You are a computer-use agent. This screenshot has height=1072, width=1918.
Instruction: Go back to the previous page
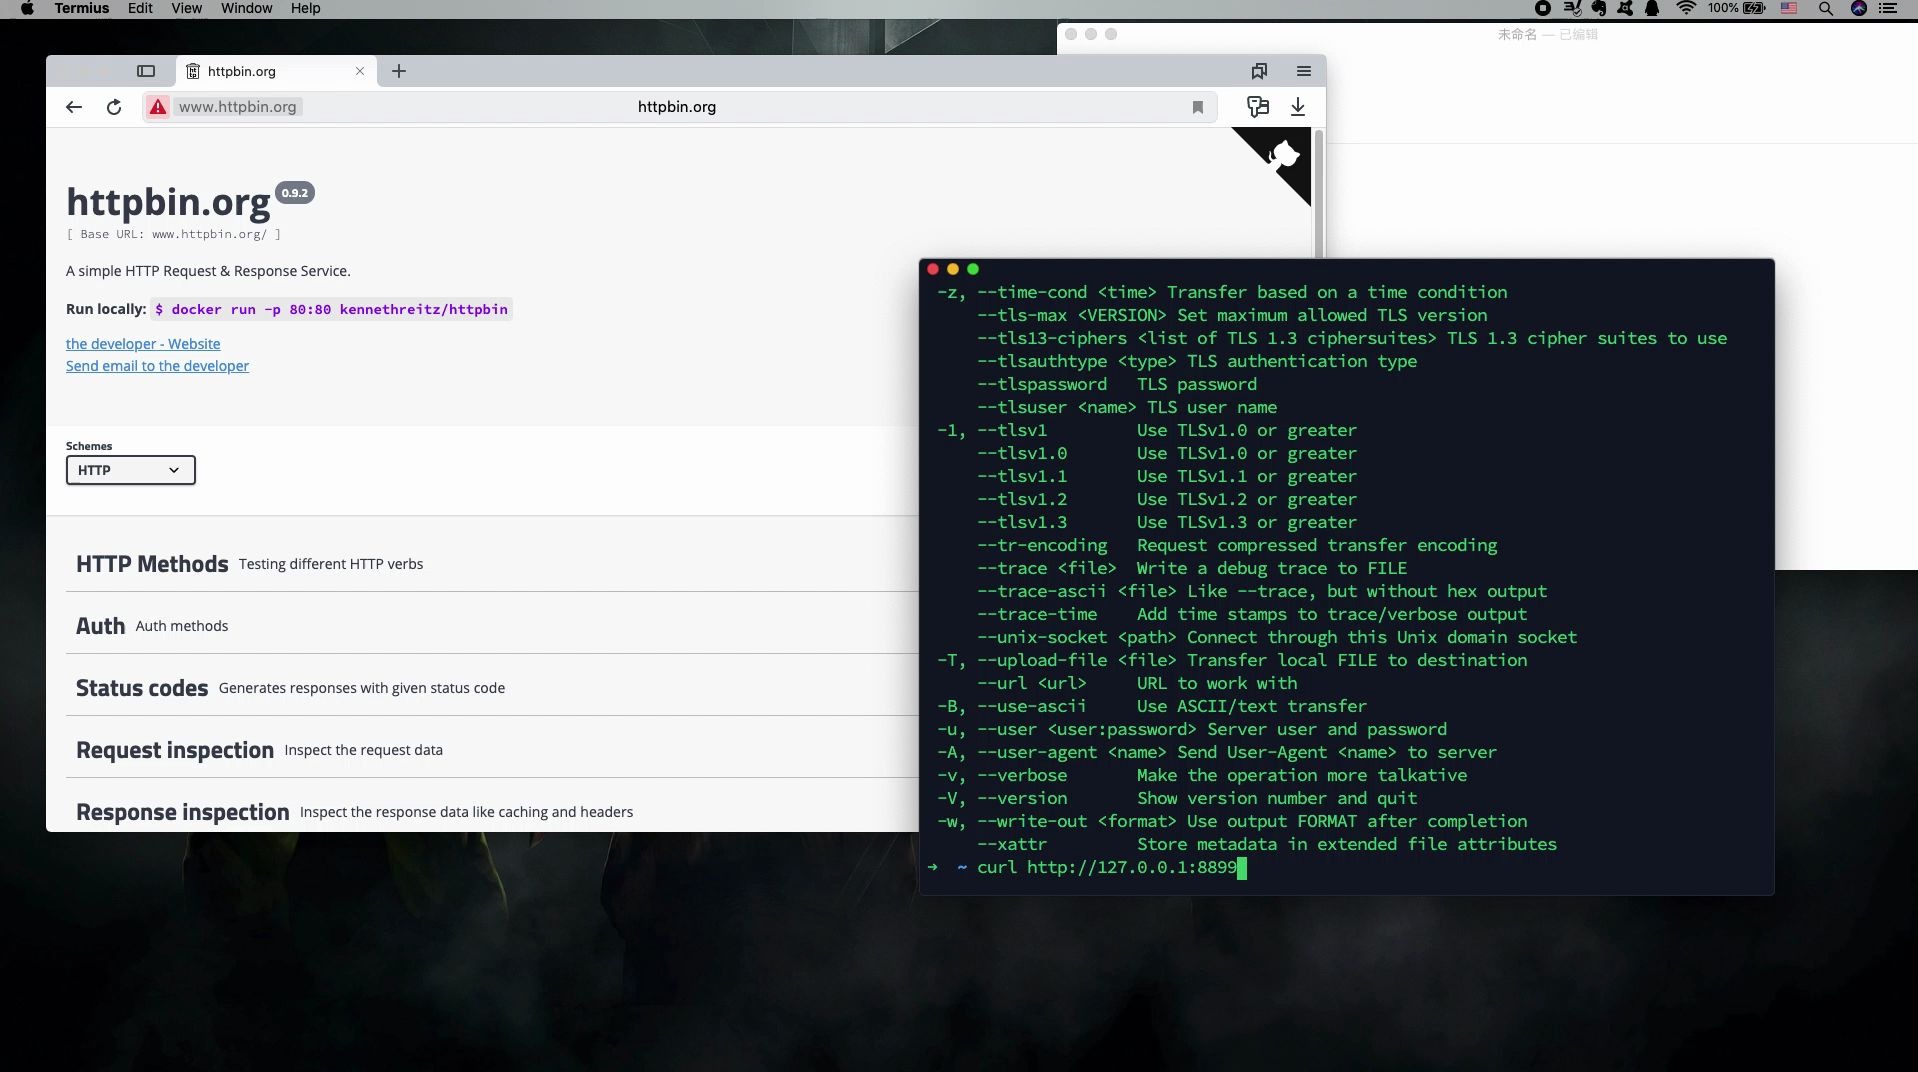(x=74, y=107)
